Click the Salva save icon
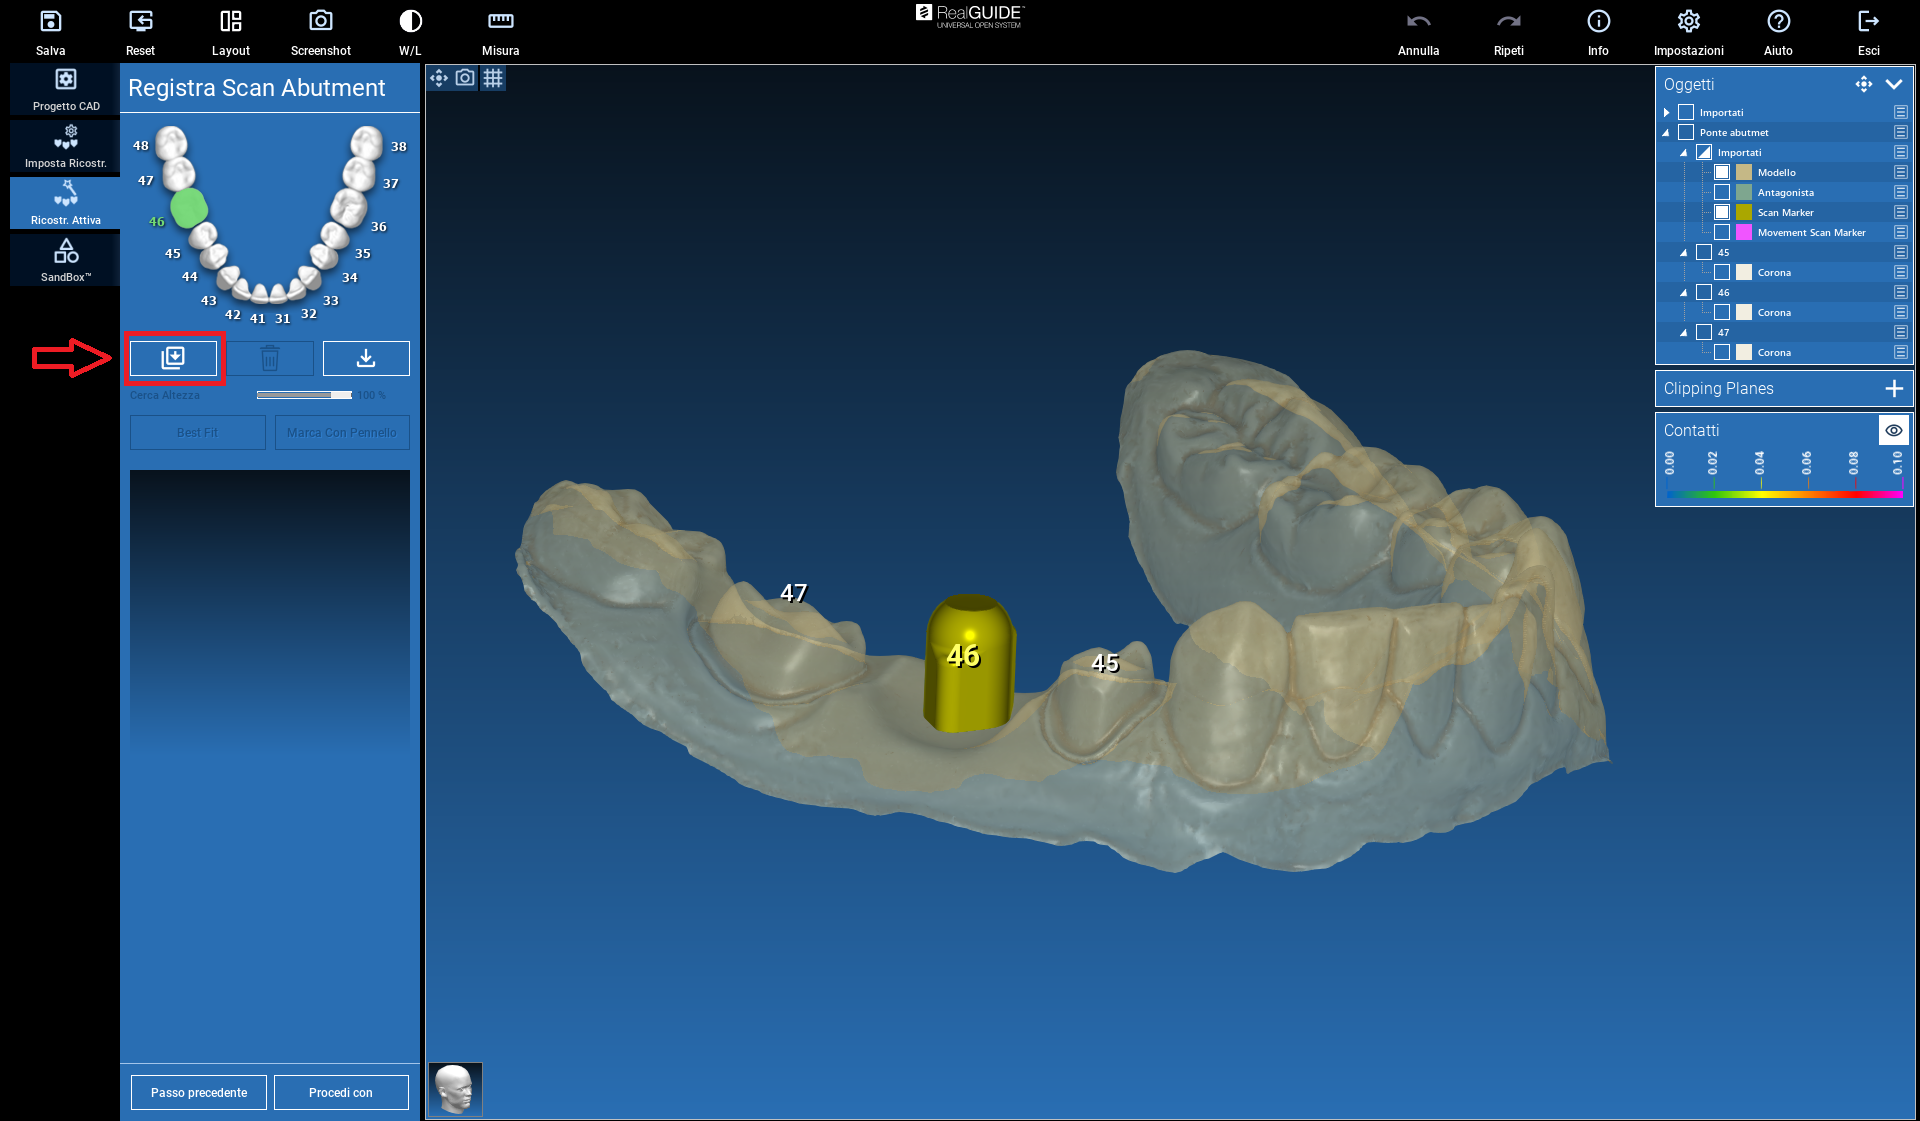Screen dimensions: 1920x1121 50,22
